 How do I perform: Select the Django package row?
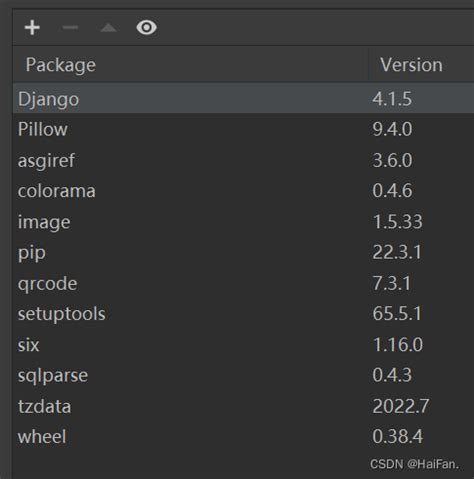tap(243, 99)
